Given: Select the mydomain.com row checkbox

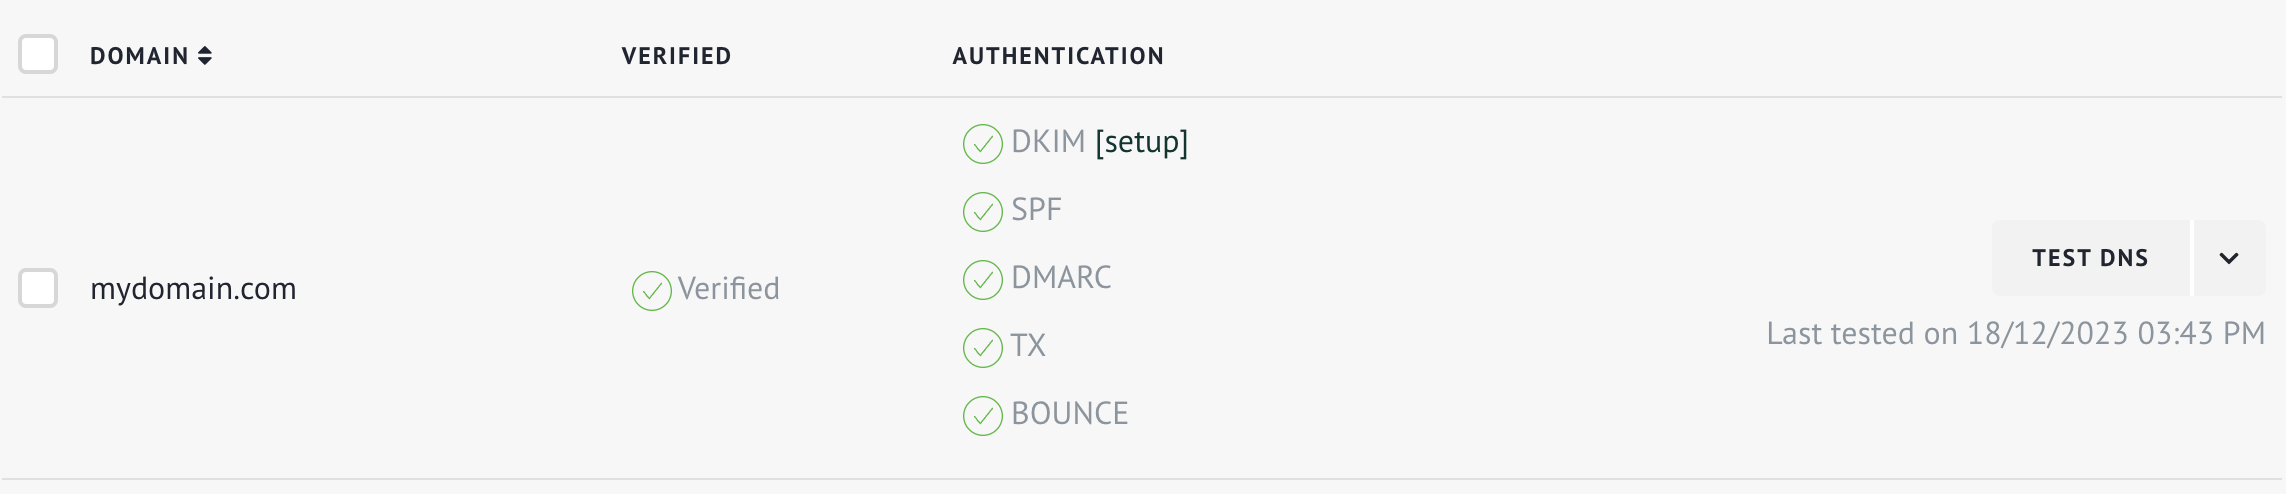Looking at the screenshot, I should coord(38,288).
